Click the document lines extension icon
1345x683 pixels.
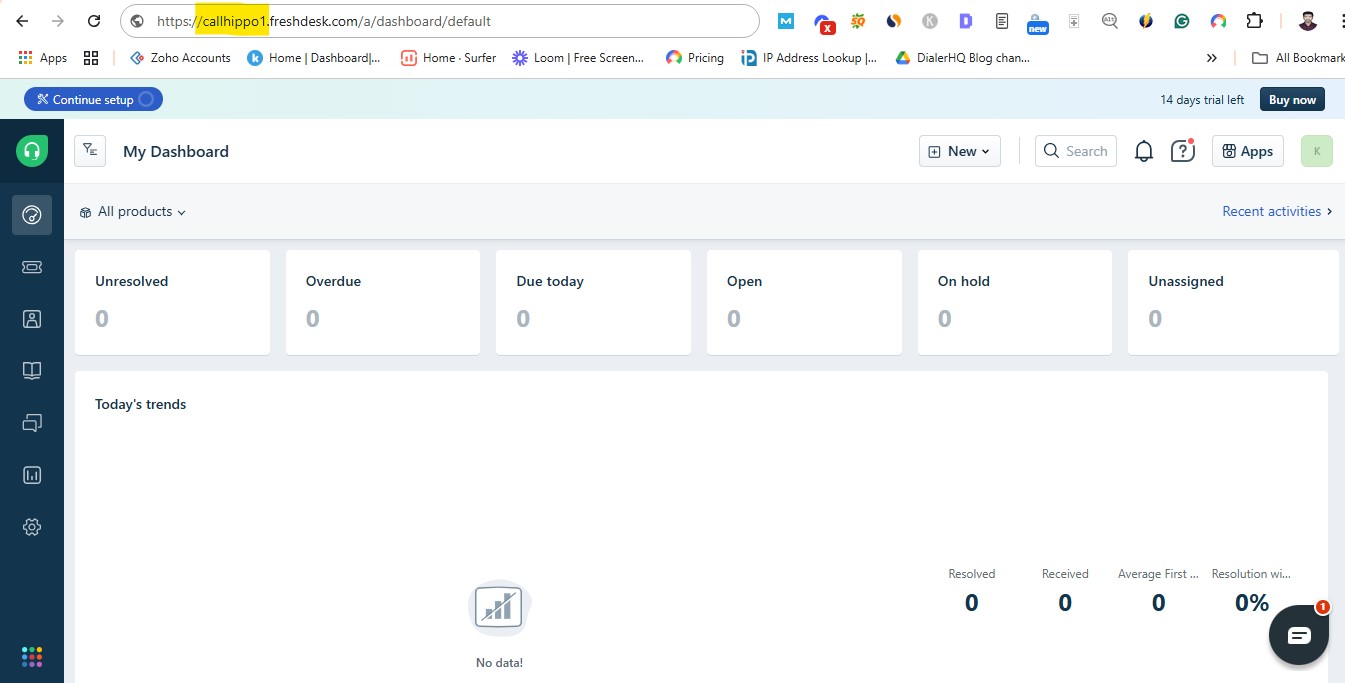point(1002,21)
